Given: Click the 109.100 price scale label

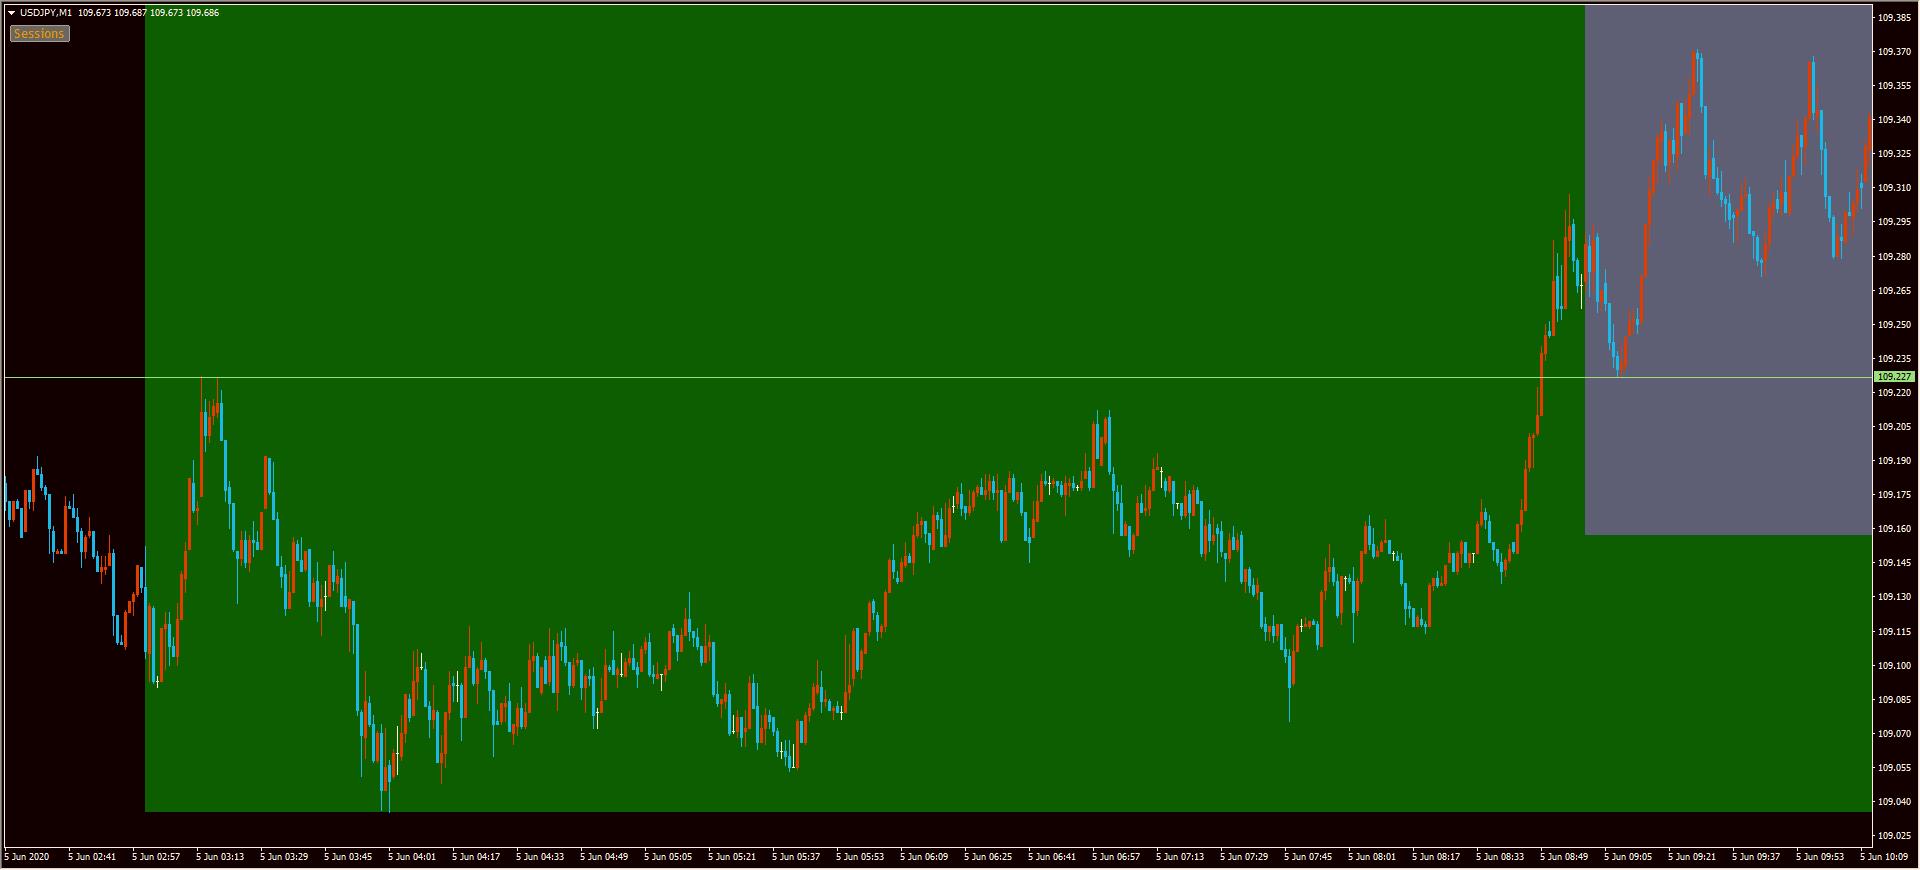Looking at the screenshot, I should [x=1894, y=666].
